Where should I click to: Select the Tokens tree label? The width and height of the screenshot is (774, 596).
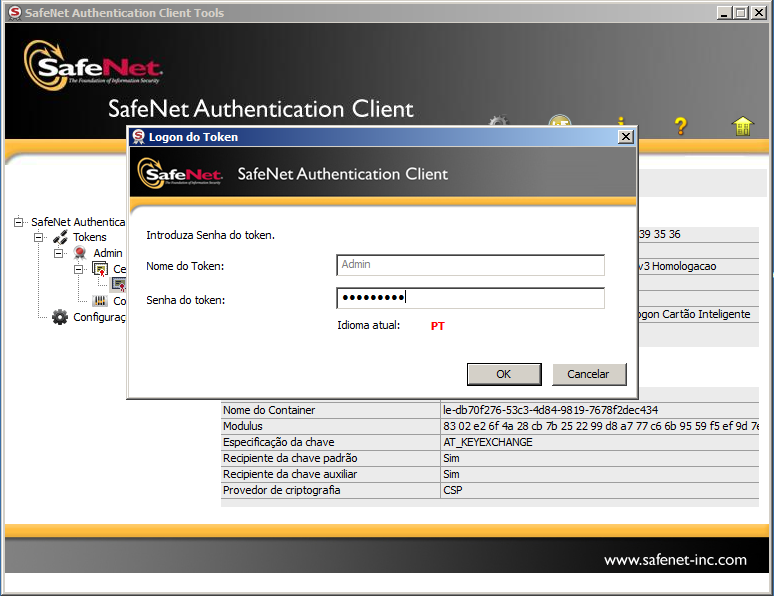point(89,237)
